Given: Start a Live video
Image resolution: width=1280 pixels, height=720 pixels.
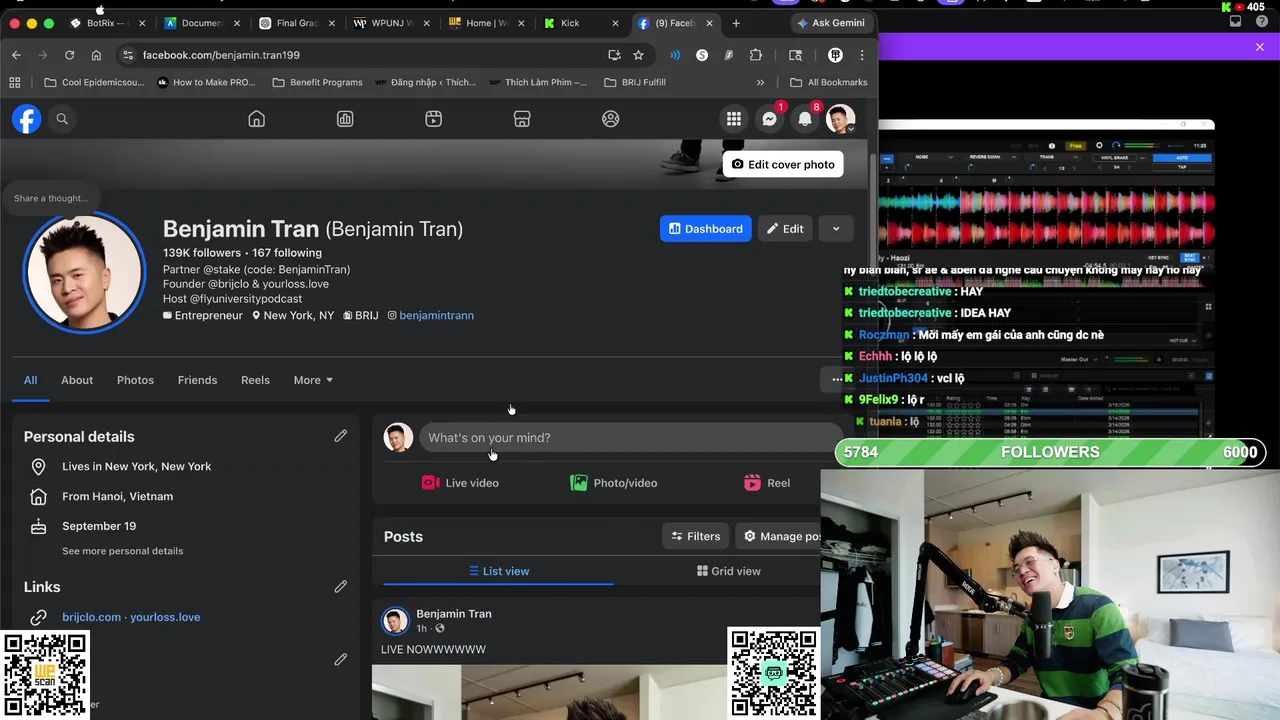Looking at the screenshot, I should (460, 483).
